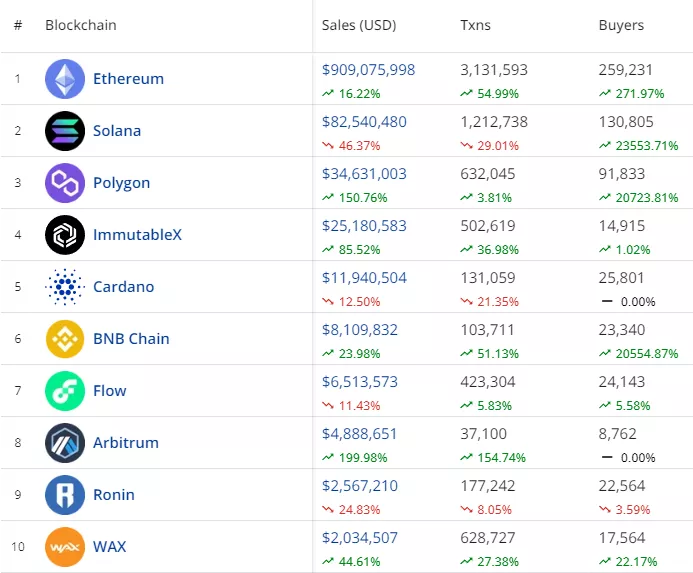
Task: Click the Cardano logo icon
Action: [65, 286]
